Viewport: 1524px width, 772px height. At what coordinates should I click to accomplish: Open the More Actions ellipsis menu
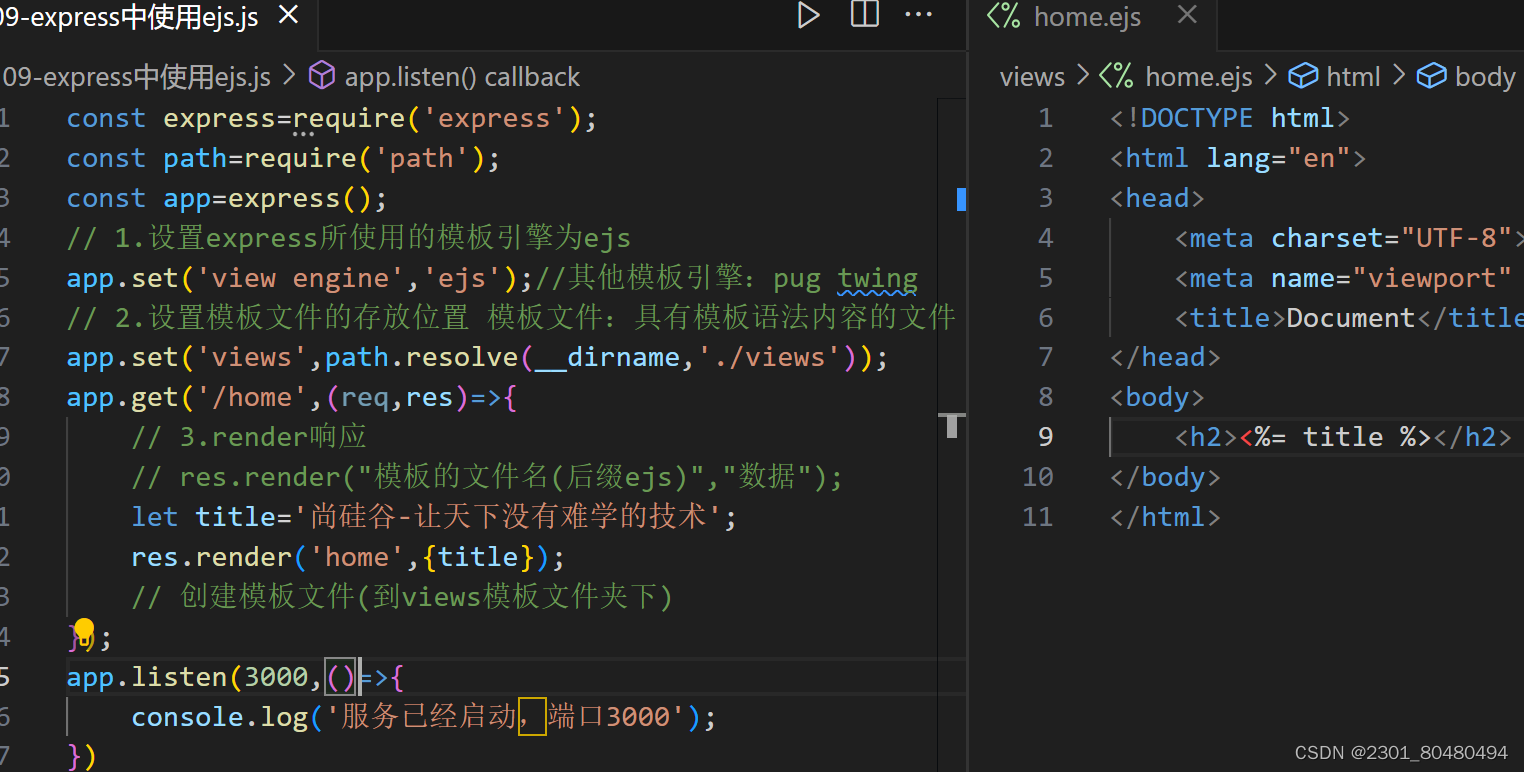click(x=918, y=15)
